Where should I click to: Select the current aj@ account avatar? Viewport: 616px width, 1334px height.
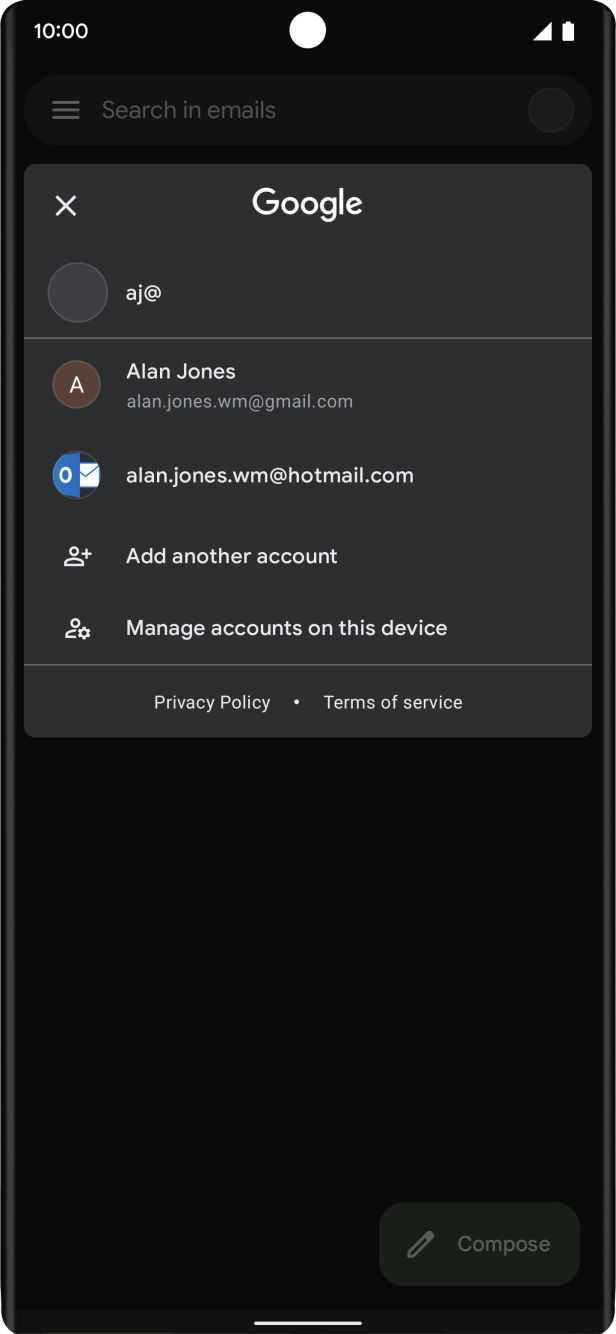78,293
